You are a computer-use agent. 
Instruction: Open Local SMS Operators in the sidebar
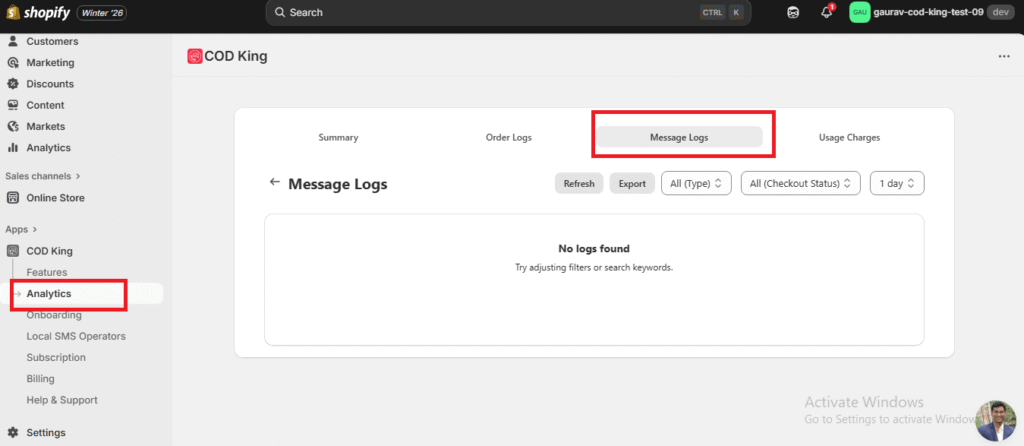(76, 336)
